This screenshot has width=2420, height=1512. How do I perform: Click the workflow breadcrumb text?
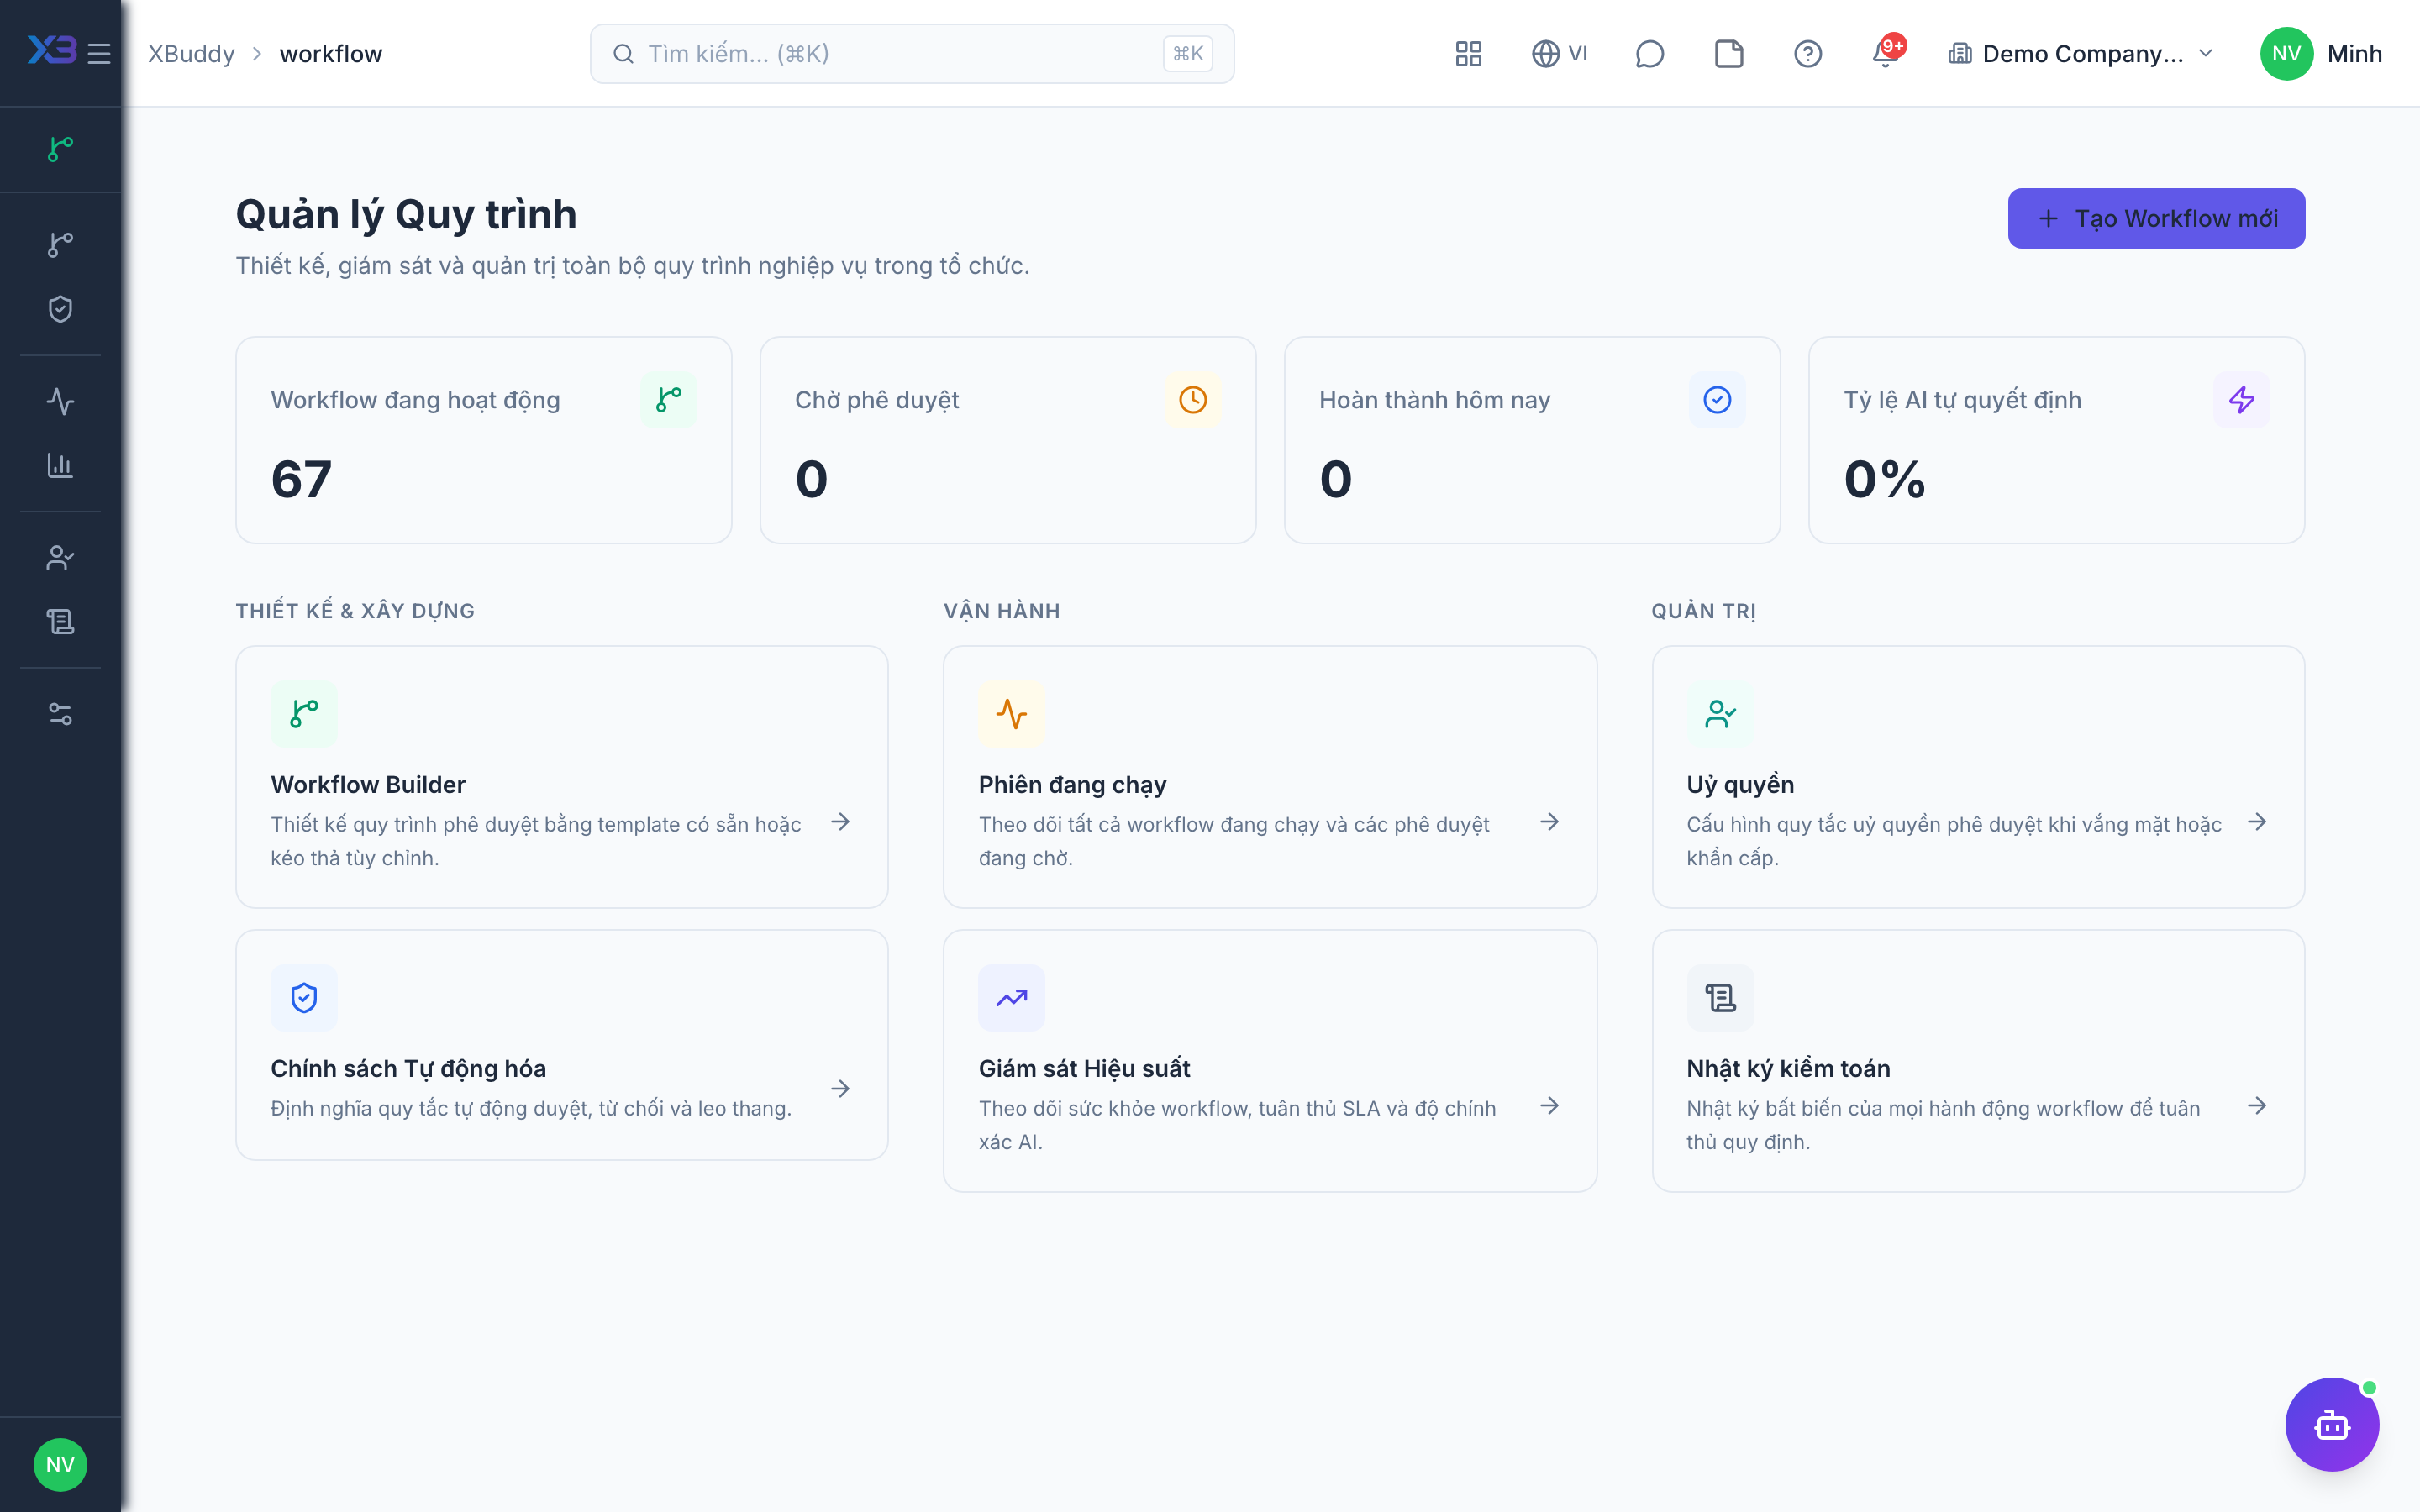[x=331, y=53]
